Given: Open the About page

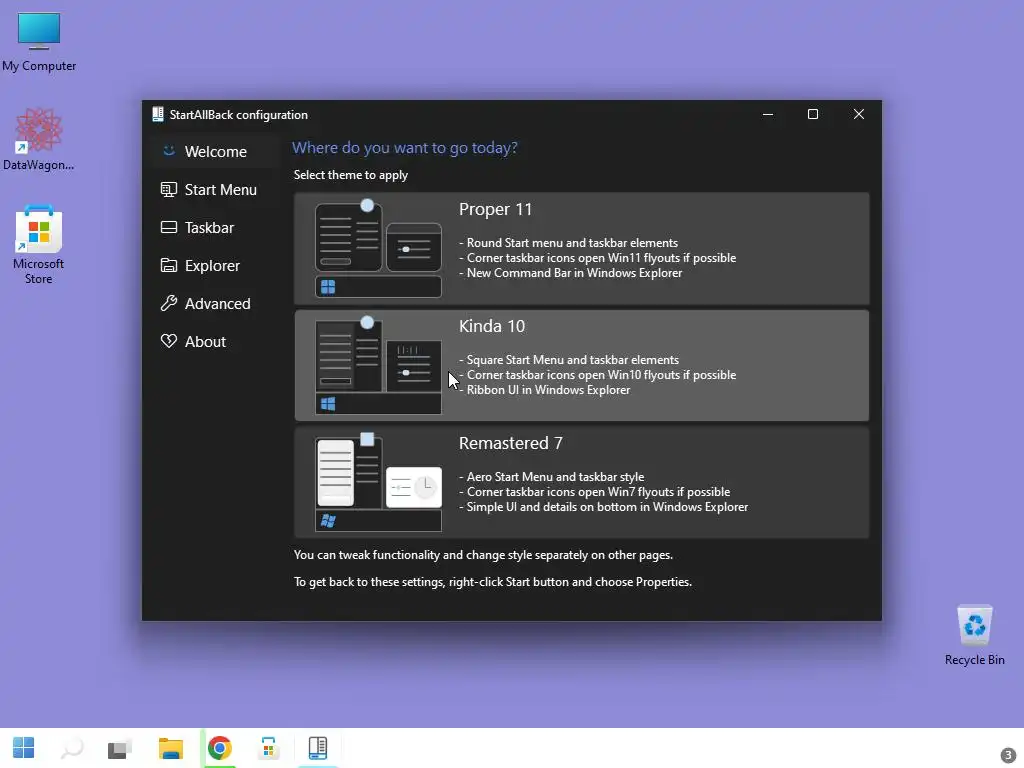Looking at the screenshot, I should pos(214,341).
